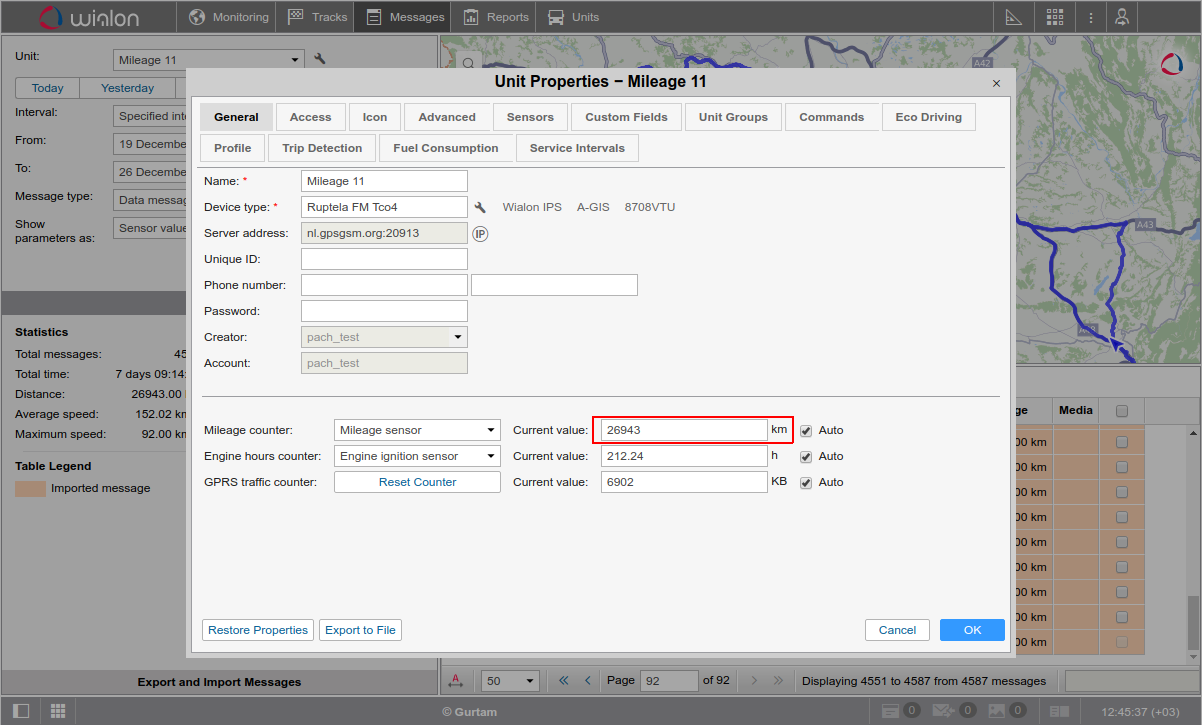This screenshot has height=725, width=1202.
Task: Open the Engine hours counter dropdown
Action: (x=417, y=456)
